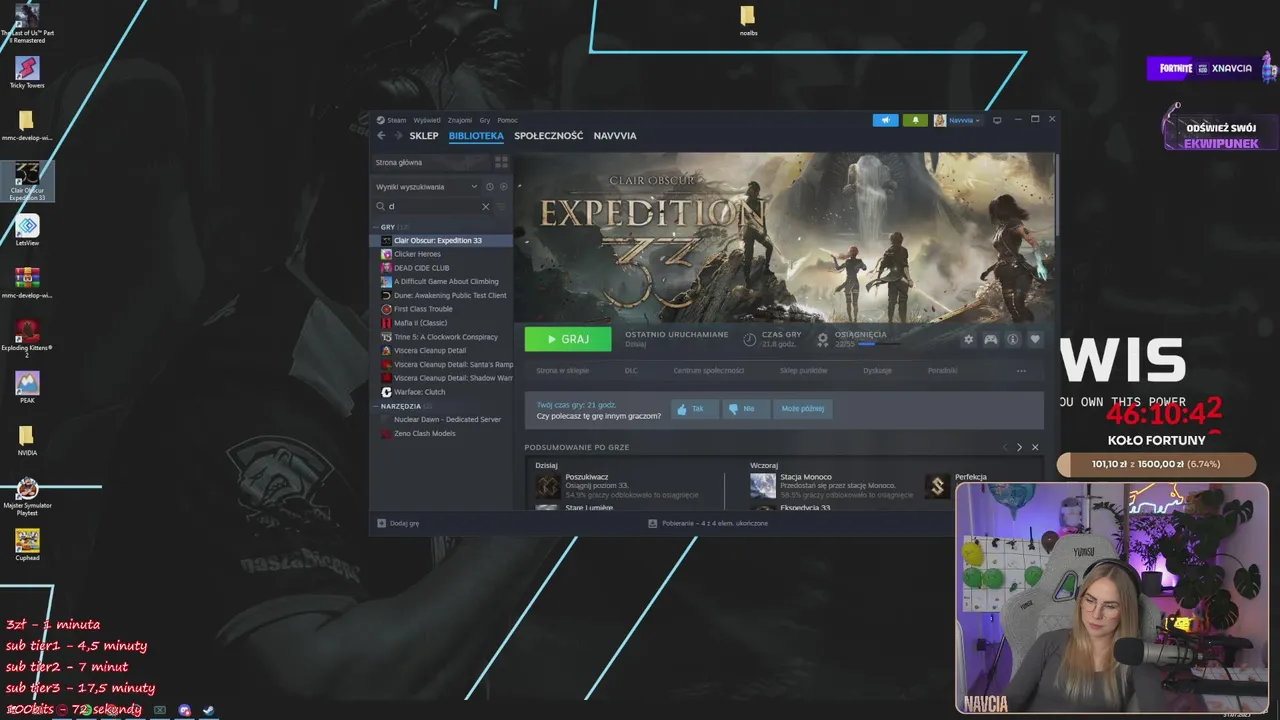Go back with Steam back arrow
Viewport: 1280px width, 720px height.
381,136
